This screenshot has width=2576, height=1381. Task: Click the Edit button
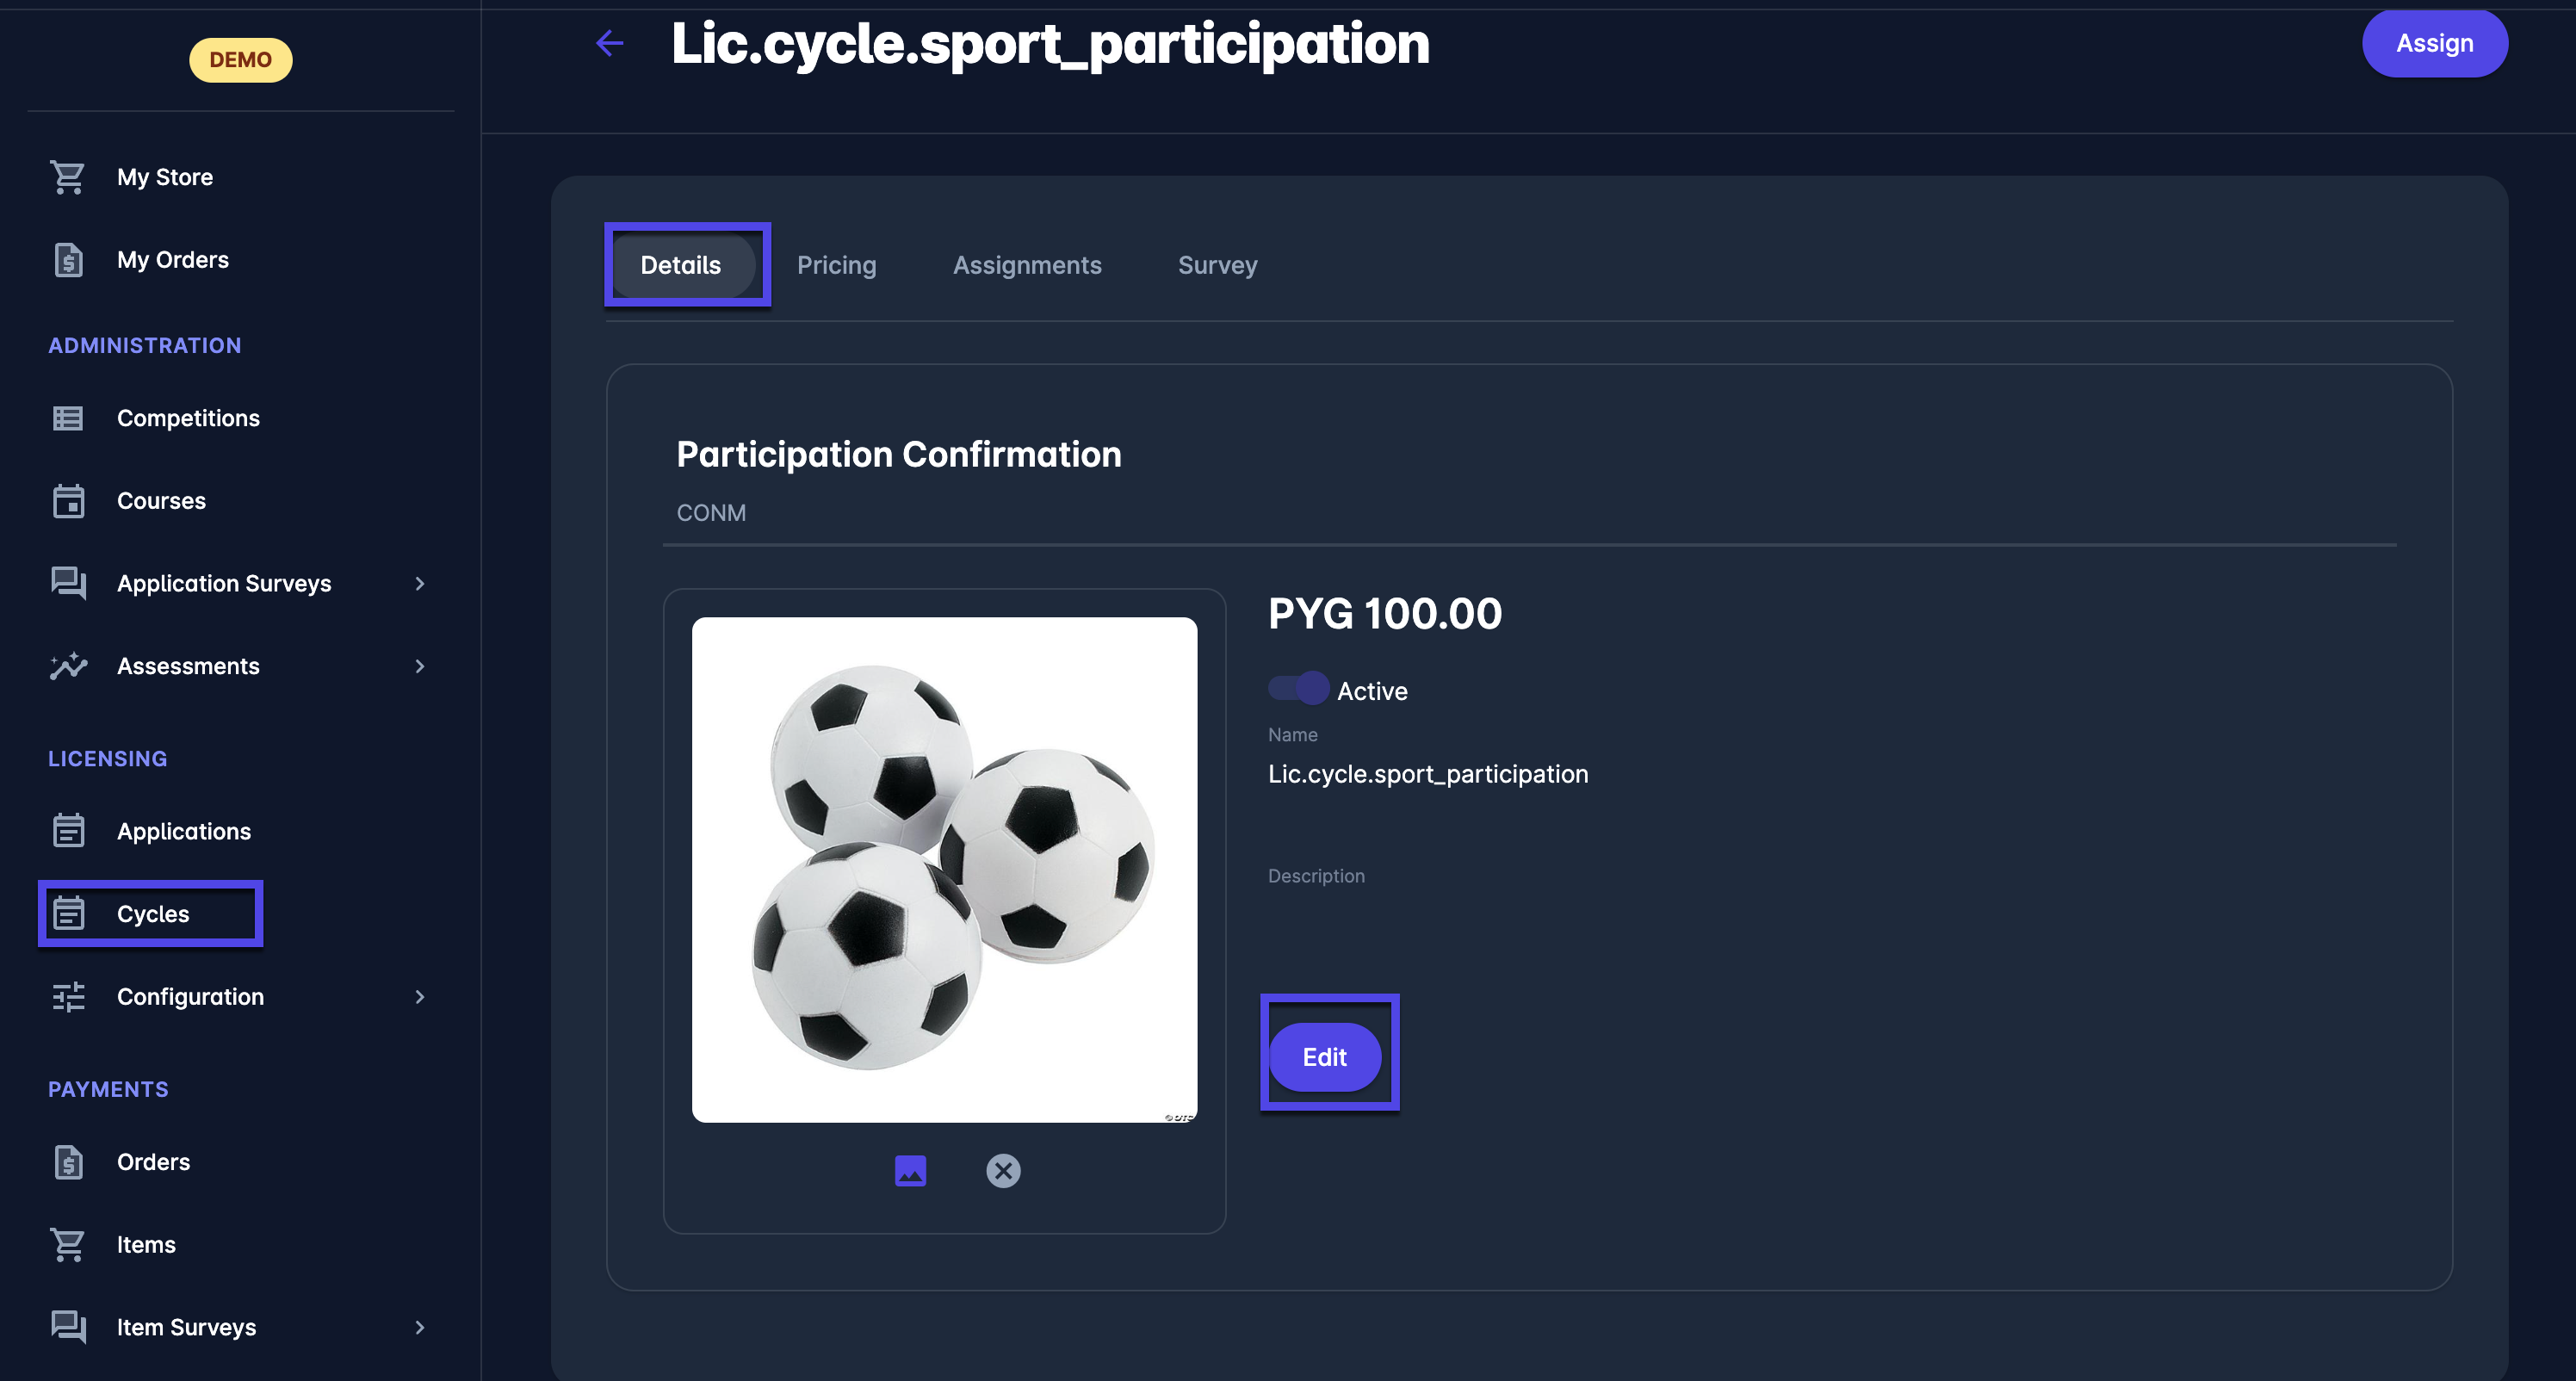(1324, 1057)
